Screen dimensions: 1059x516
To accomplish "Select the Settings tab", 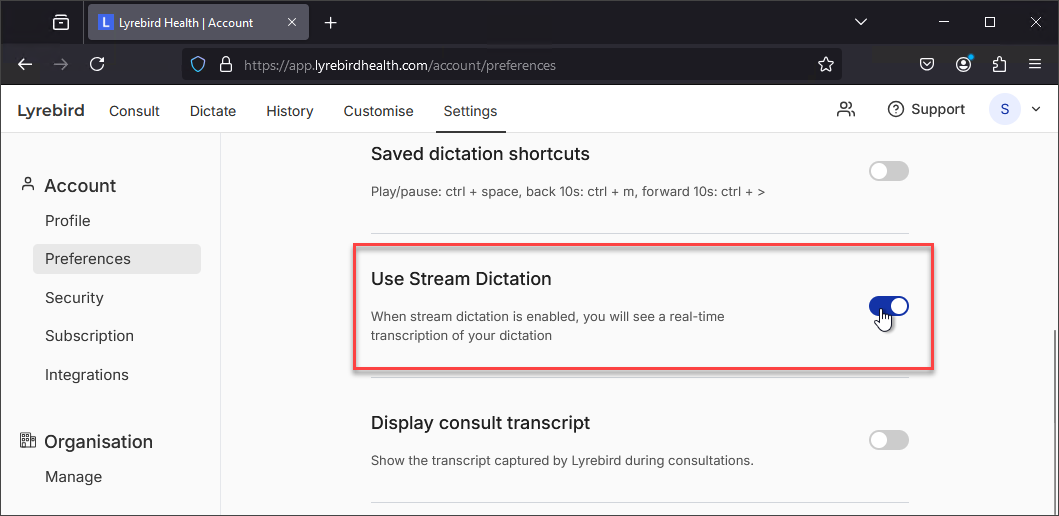I will (470, 111).
